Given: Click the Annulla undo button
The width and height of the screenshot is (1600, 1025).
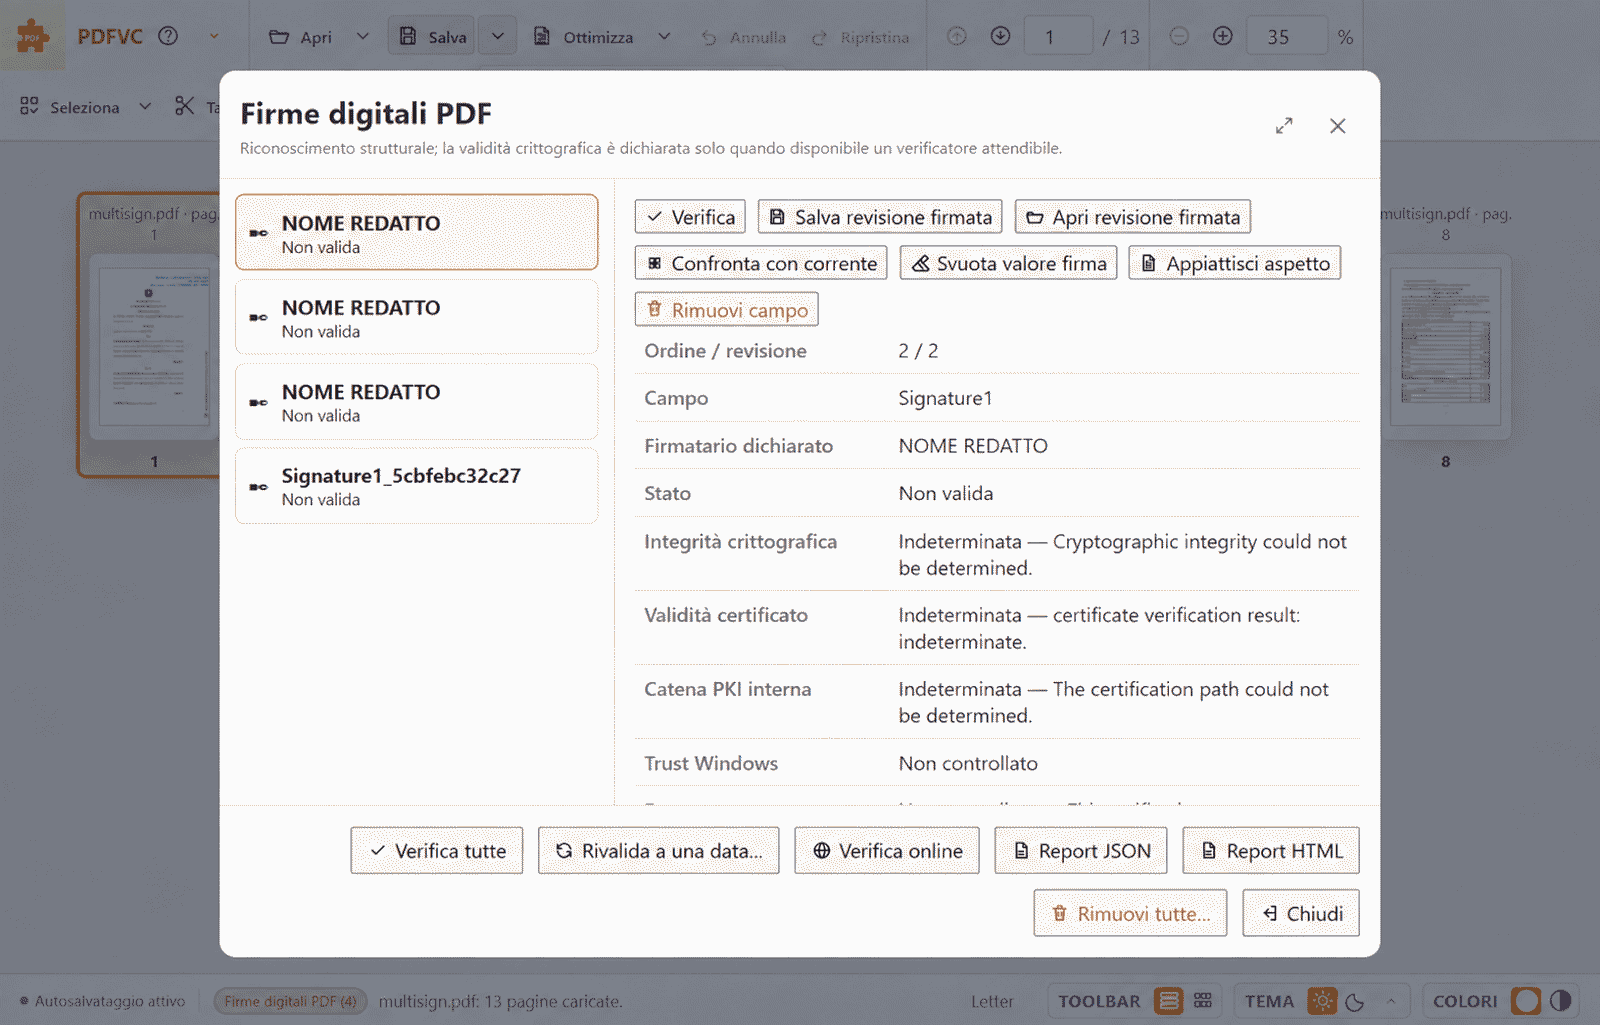Looking at the screenshot, I should pos(743,37).
